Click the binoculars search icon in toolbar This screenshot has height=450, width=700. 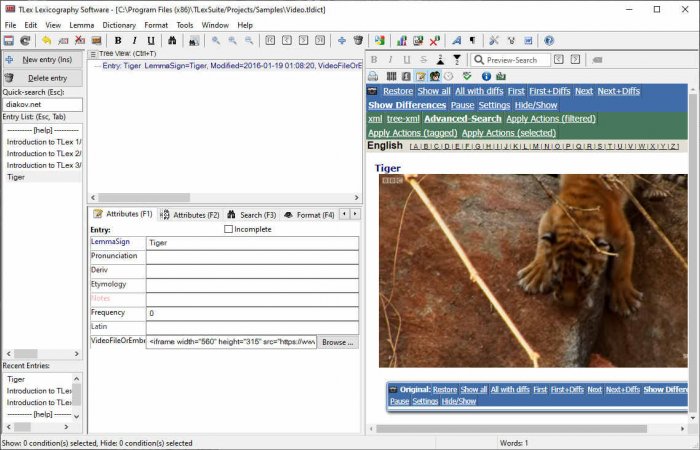(172, 41)
